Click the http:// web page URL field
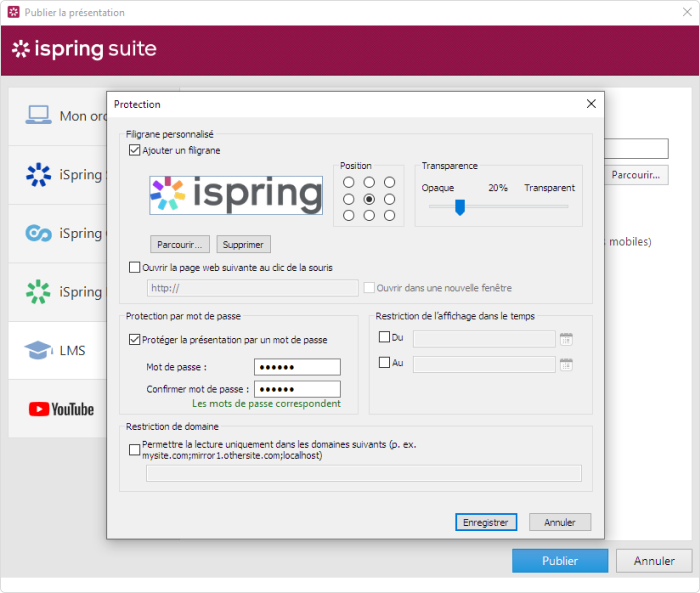 point(253,288)
